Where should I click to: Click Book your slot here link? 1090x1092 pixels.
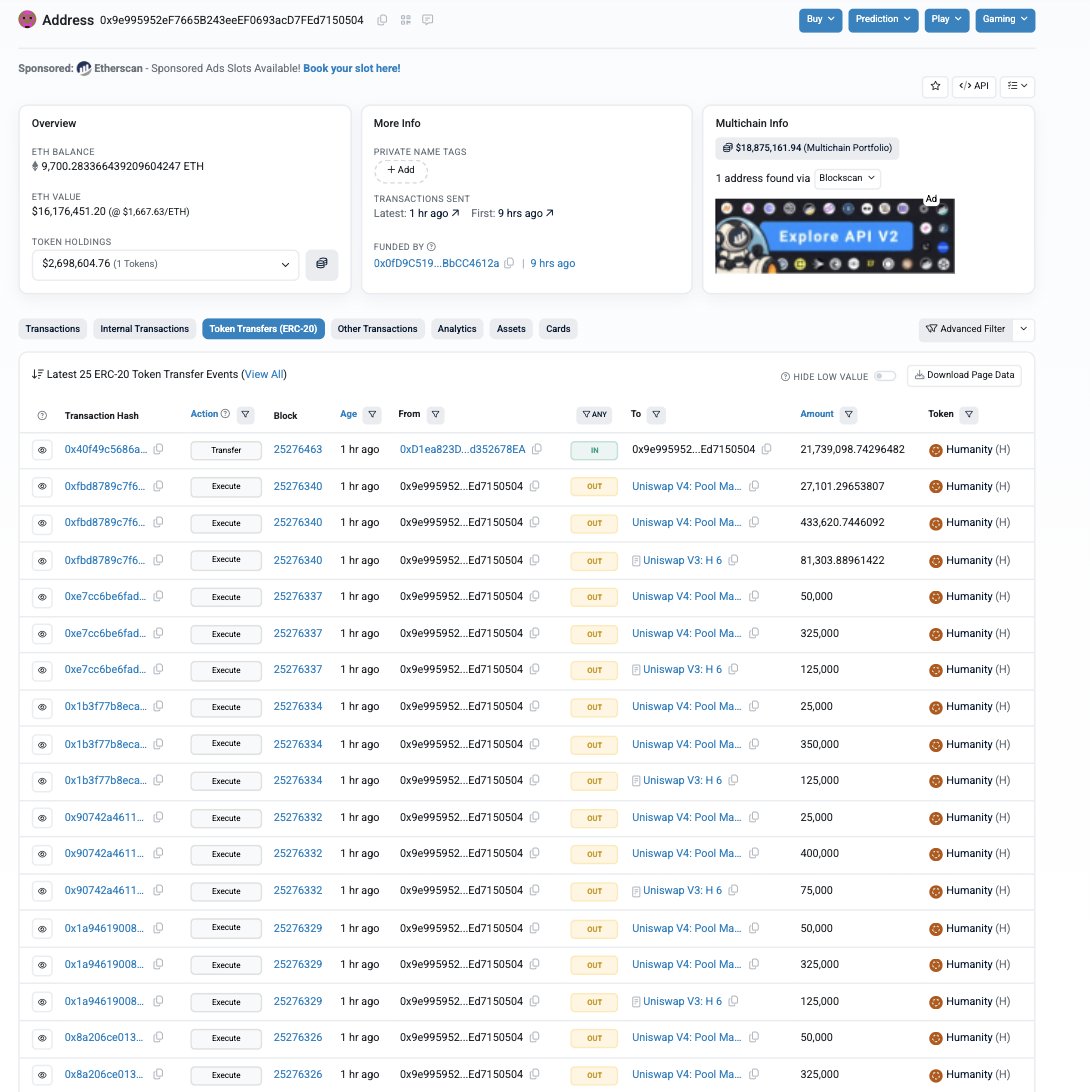click(352, 68)
